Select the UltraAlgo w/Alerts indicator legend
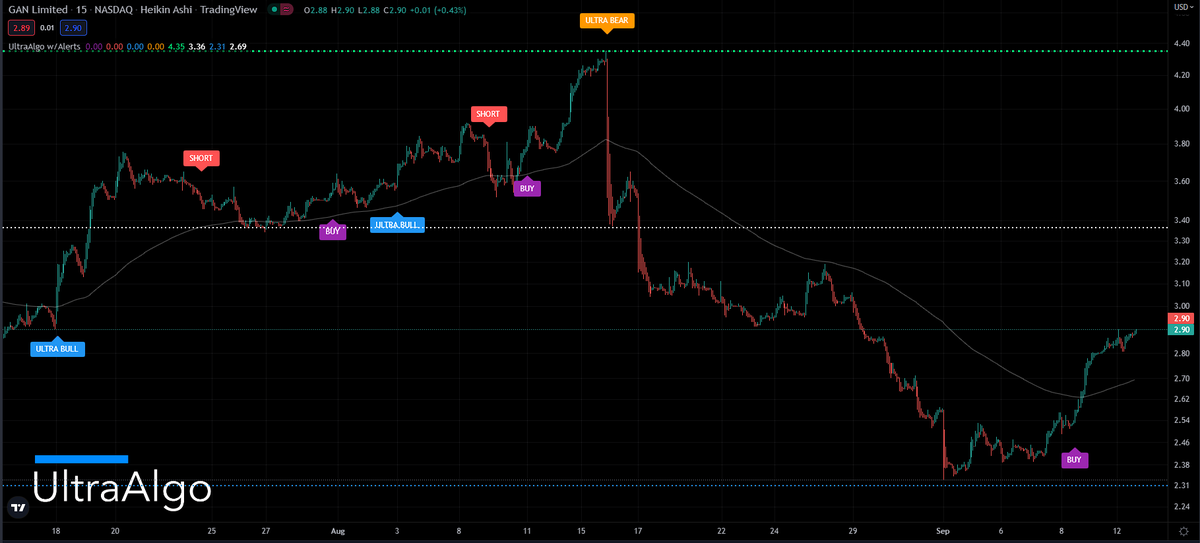The width and height of the screenshot is (1200, 543). [43, 46]
